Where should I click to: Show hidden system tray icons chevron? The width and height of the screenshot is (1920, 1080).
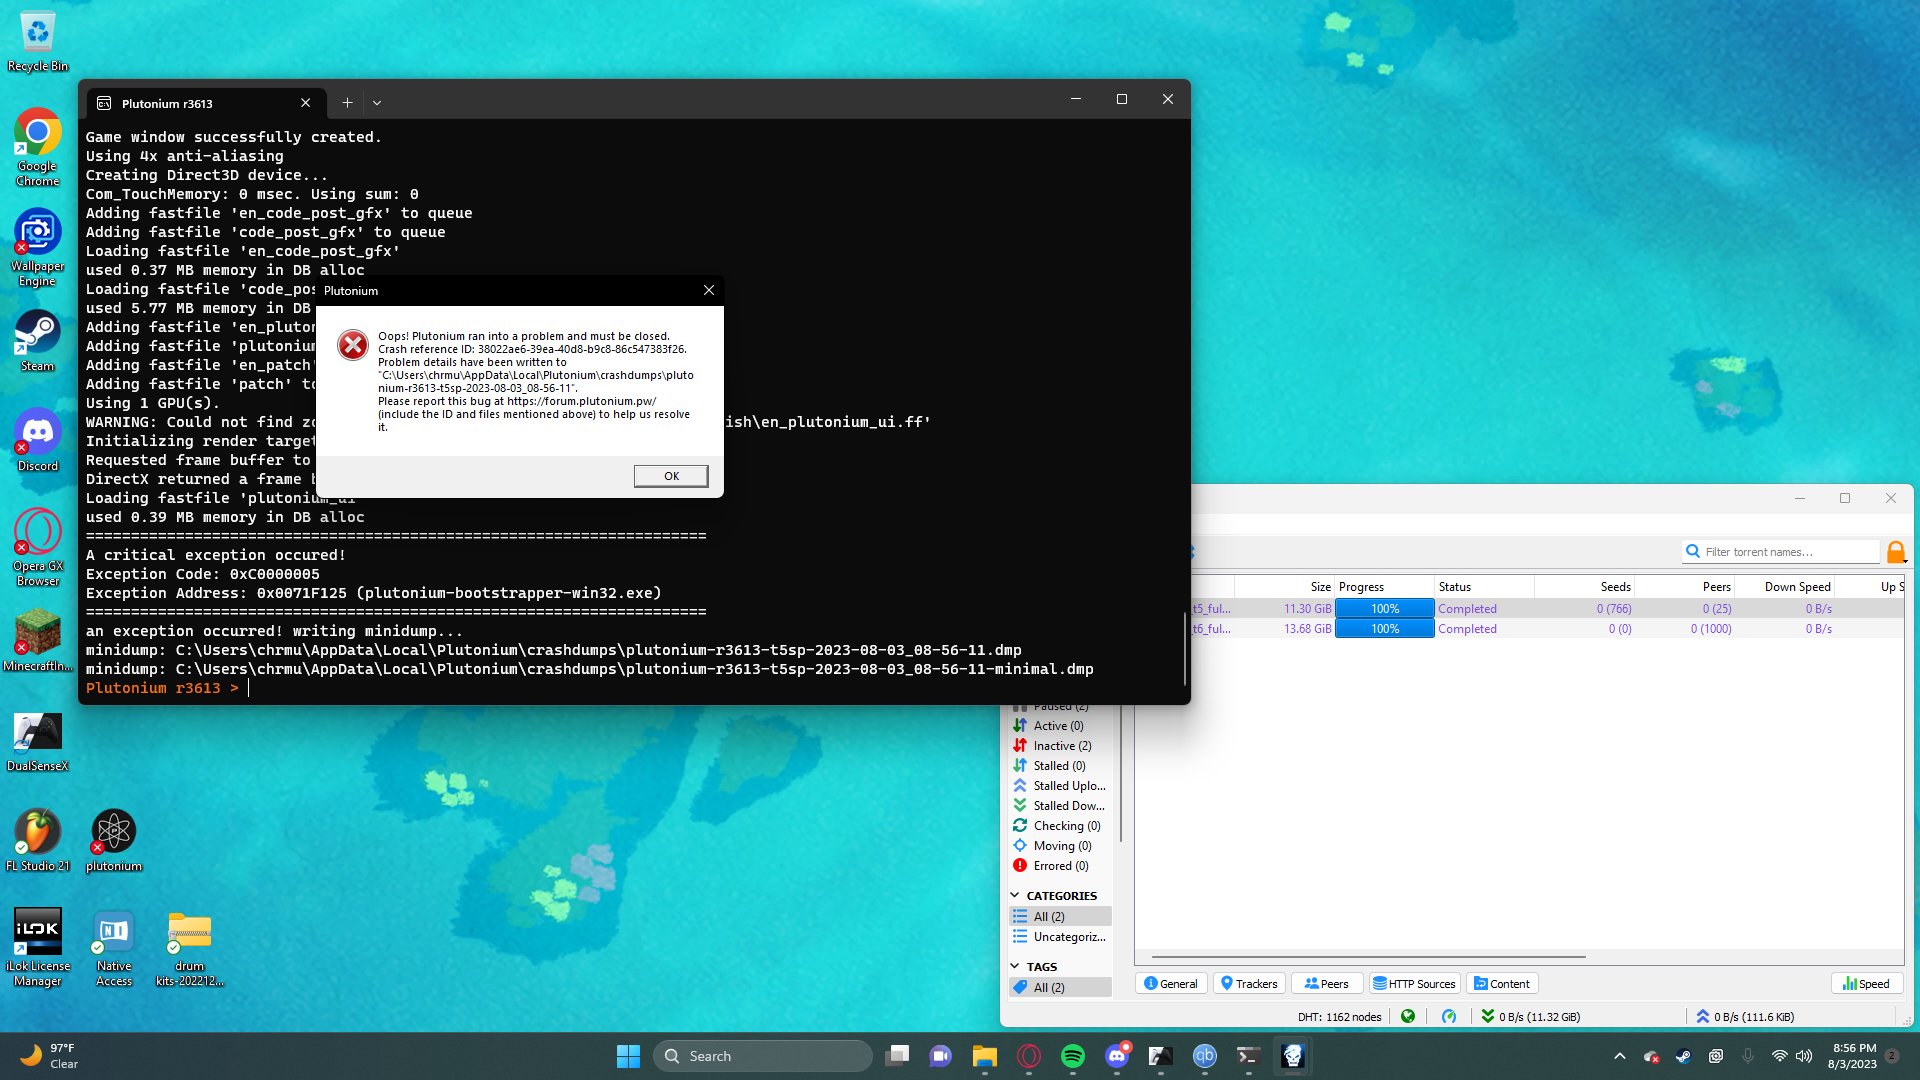pyautogui.click(x=1620, y=1056)
